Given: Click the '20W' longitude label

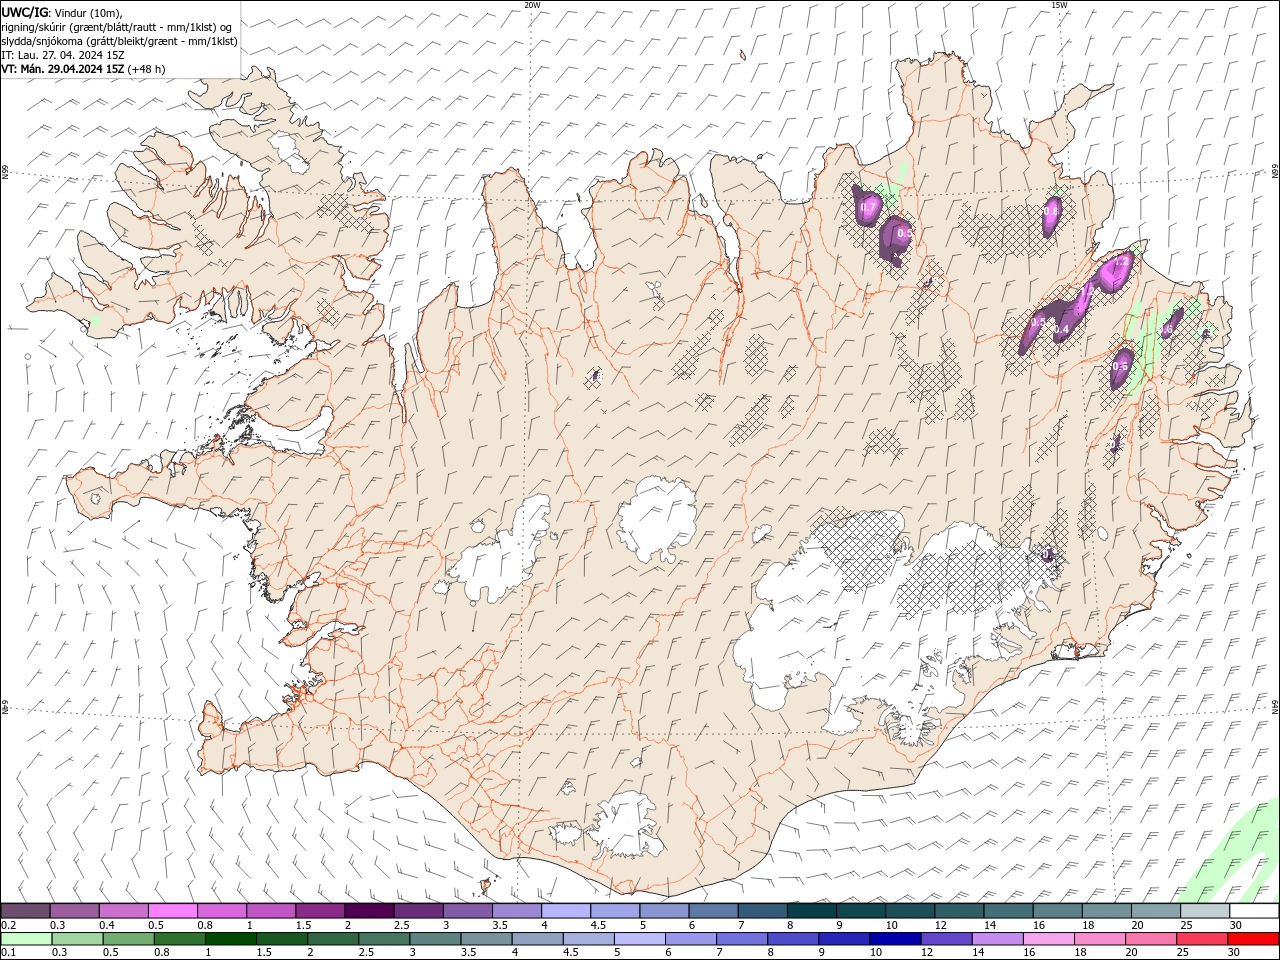Looking at the screenshot, I should 532,5.
